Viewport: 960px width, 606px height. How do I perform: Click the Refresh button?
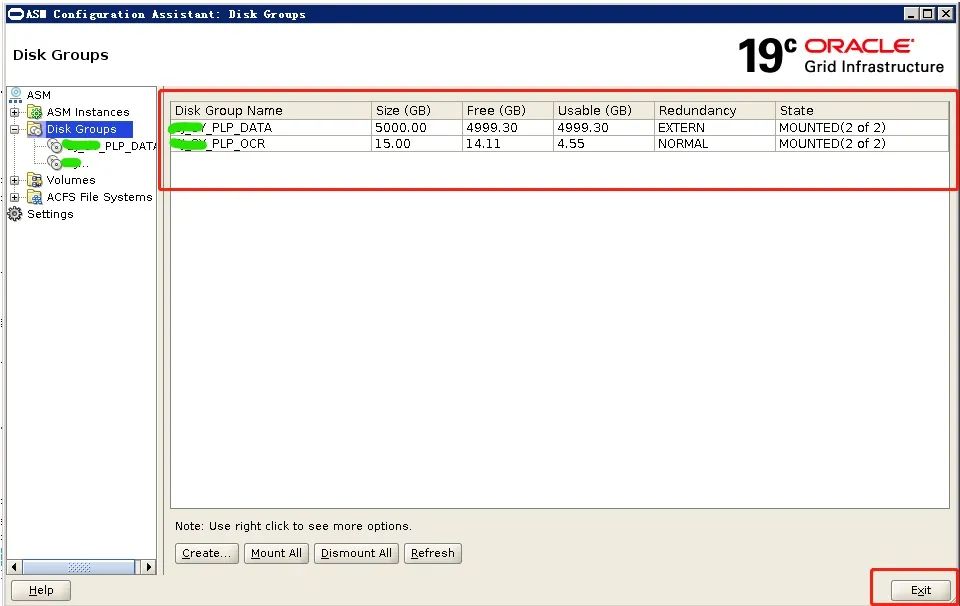433,553
